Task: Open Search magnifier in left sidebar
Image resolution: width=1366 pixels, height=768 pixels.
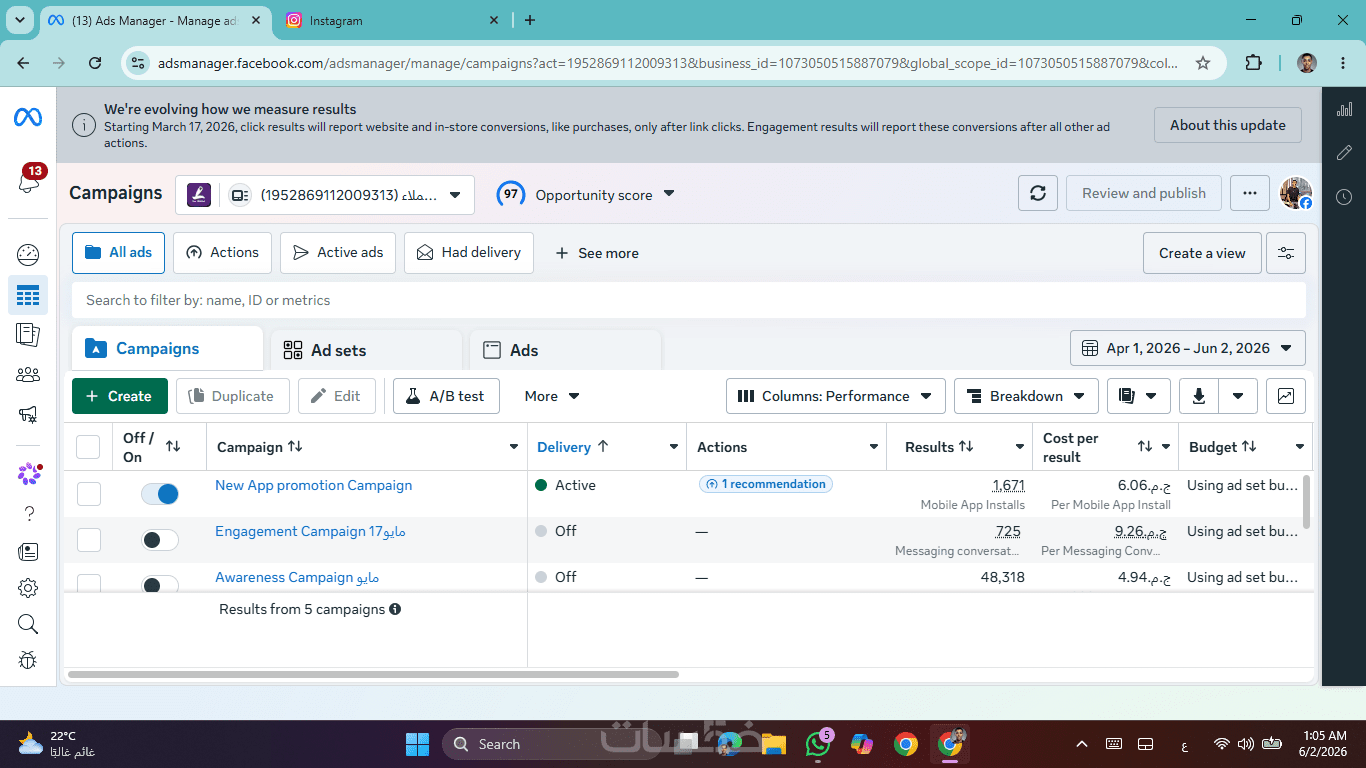Action: pyautogui.click(x=28, y=624)
